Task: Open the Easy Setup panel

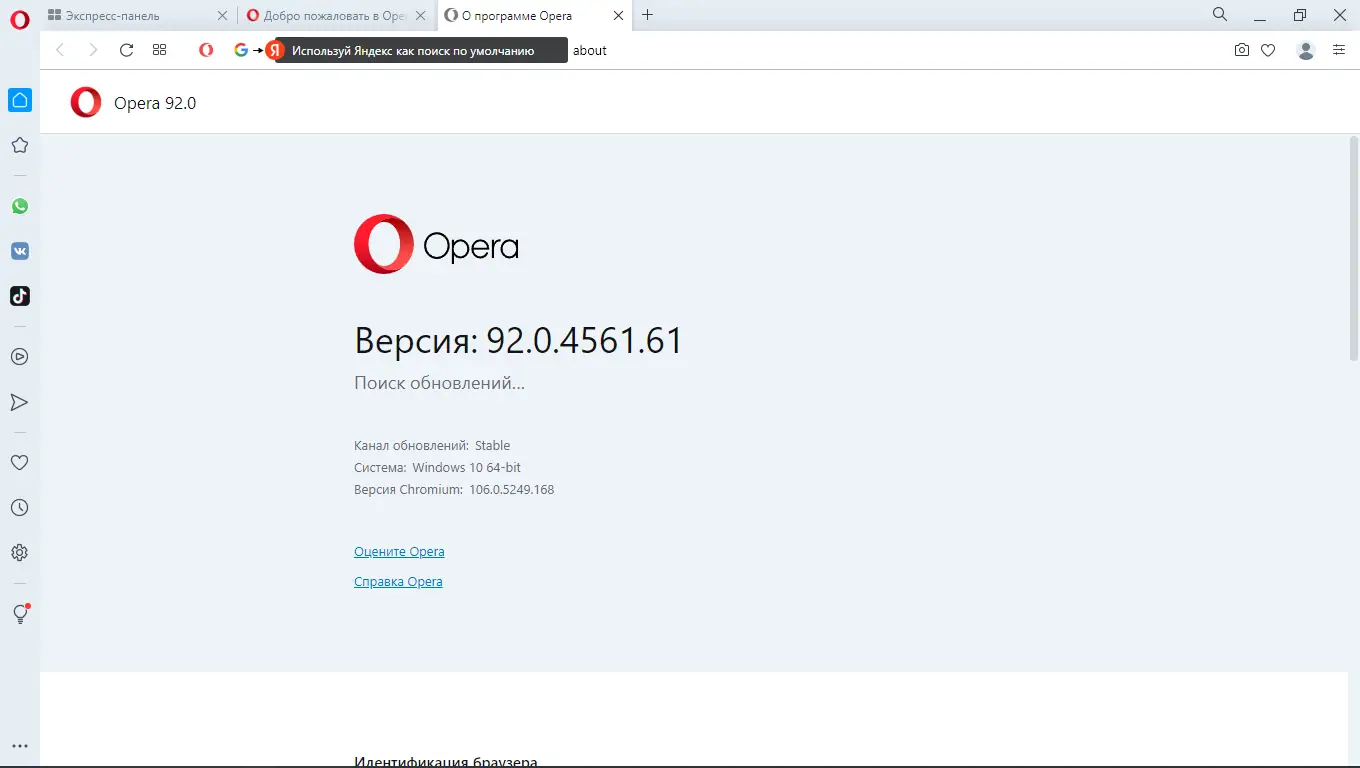Action: [1339, 50]
